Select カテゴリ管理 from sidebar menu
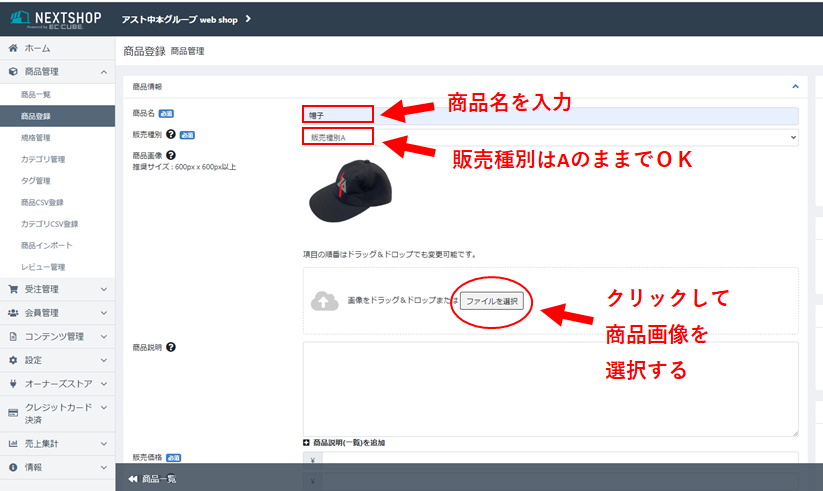 [43, 159]
